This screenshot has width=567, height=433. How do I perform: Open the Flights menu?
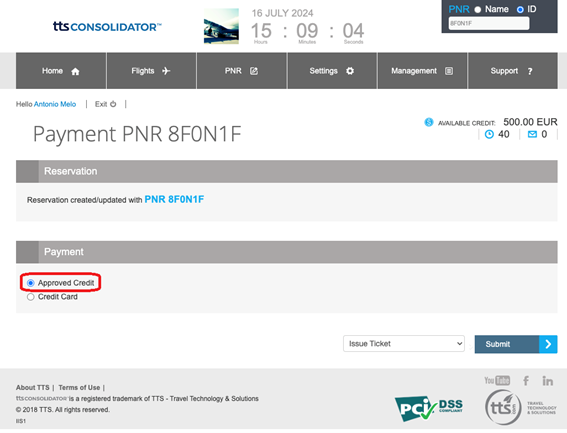pyautogui.click(x=151, y=71)
